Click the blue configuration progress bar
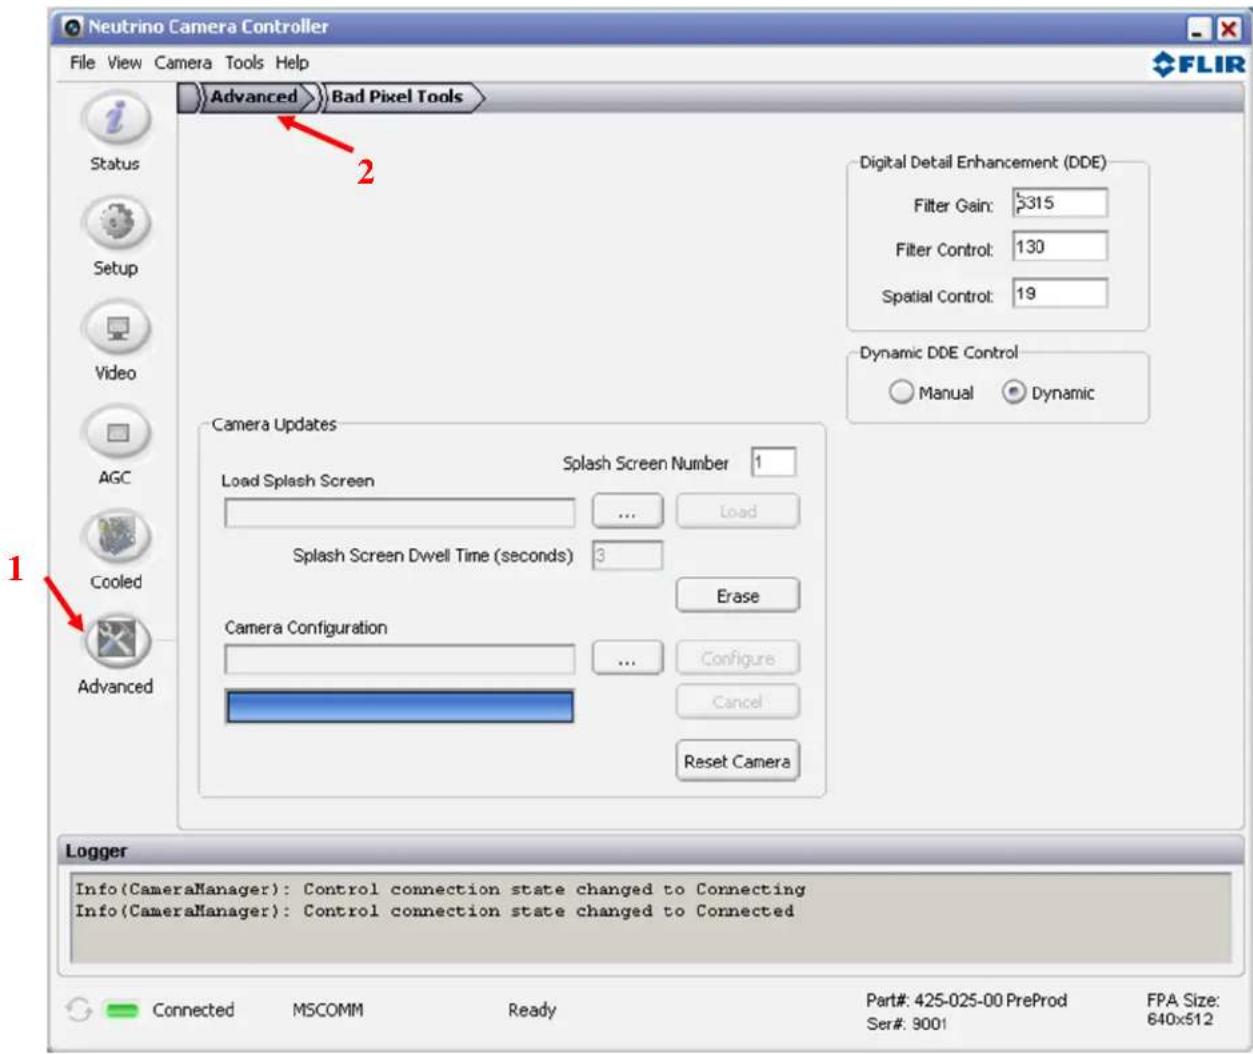The height and width of the screenshot is (1054, 1253). (400, 706)
